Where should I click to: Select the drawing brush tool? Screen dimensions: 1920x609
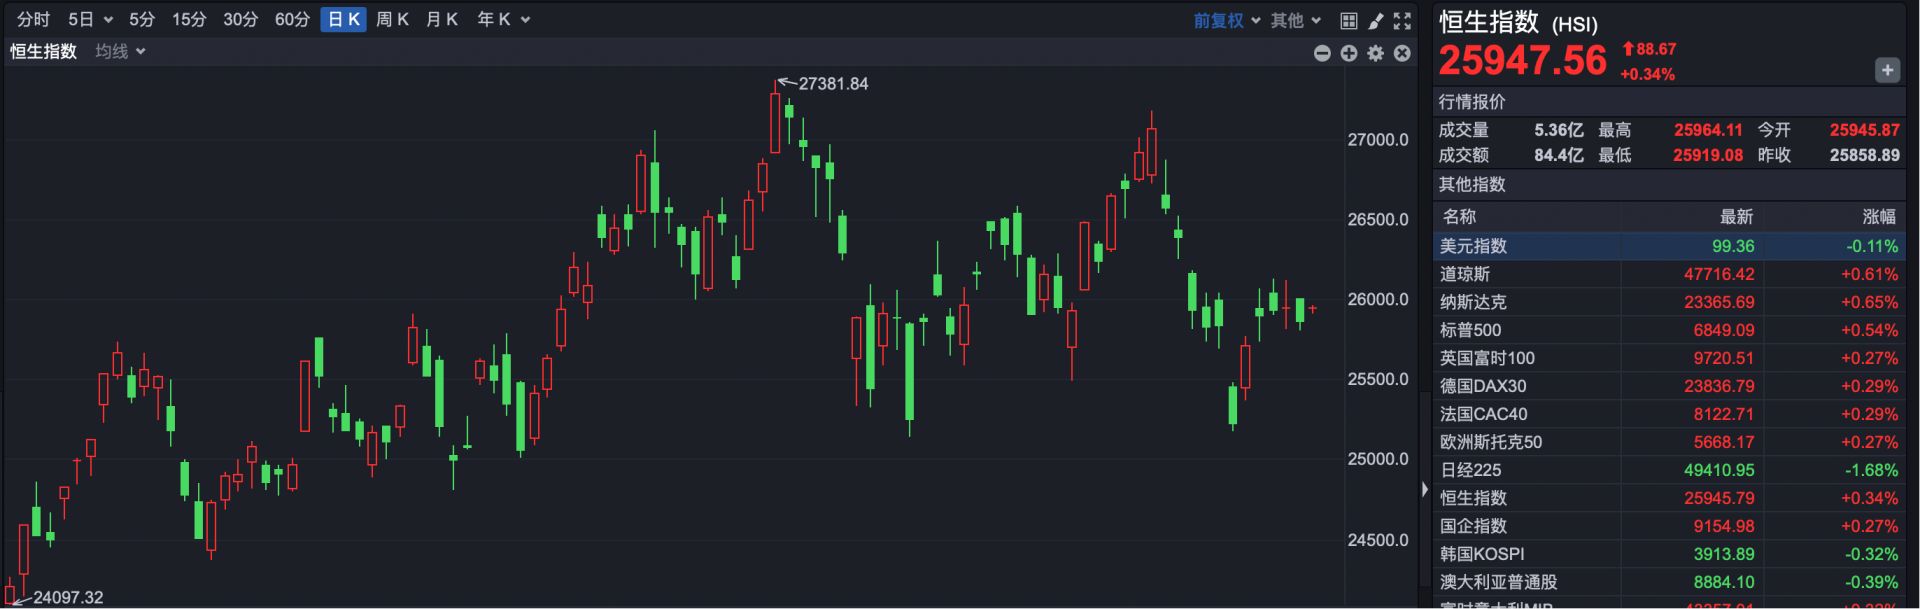point(1376,20)
